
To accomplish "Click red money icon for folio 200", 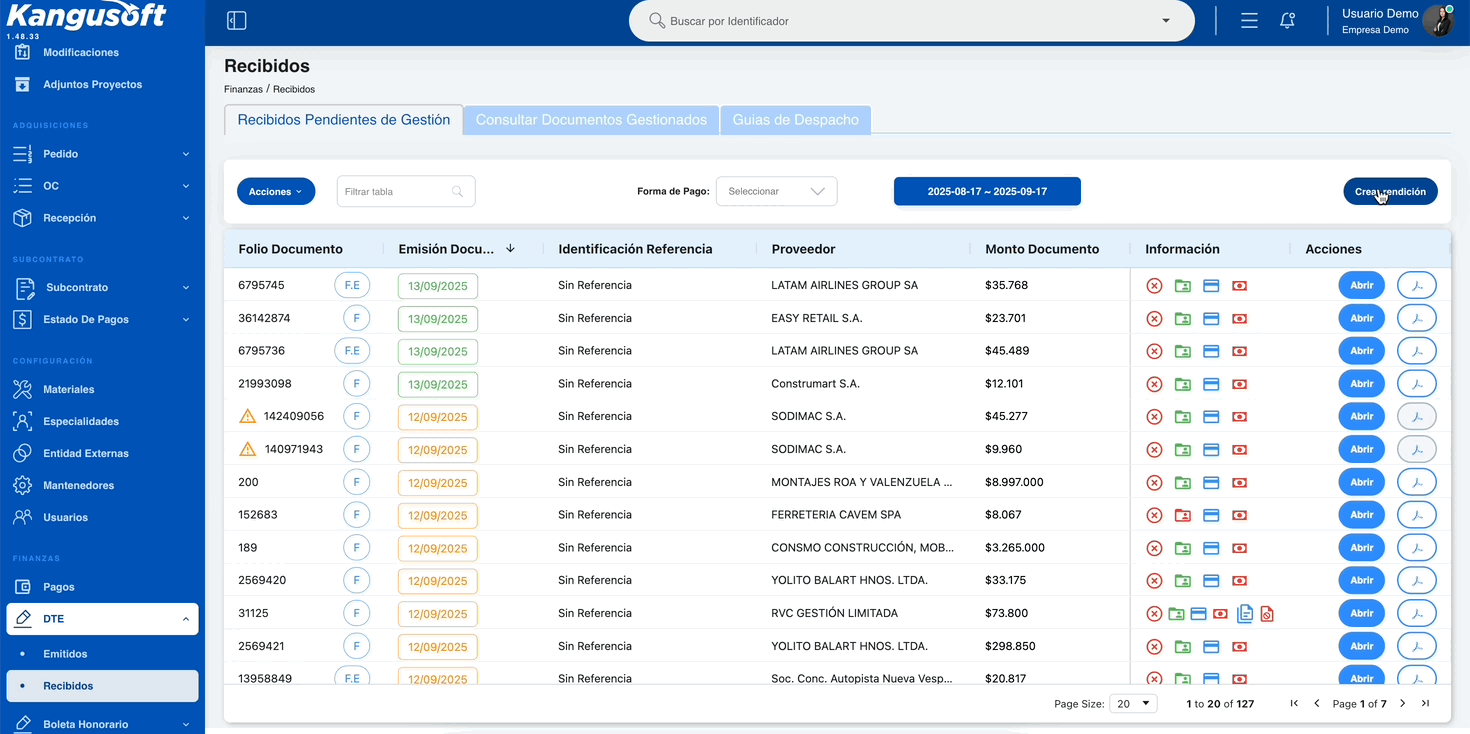I will click(1239, 483).
